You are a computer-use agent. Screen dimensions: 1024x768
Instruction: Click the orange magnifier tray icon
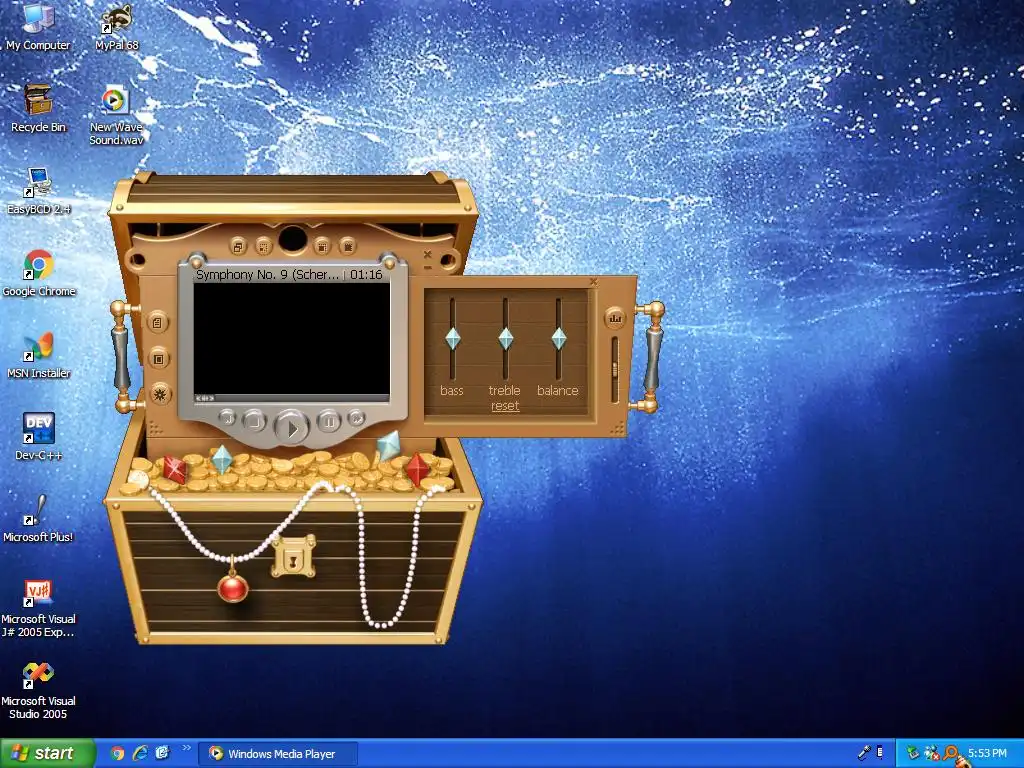952,754
